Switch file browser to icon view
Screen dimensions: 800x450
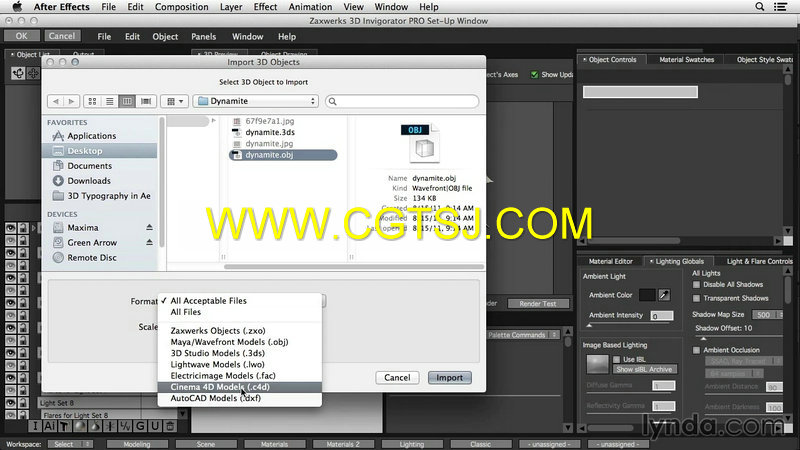click(x=92, y=102)
